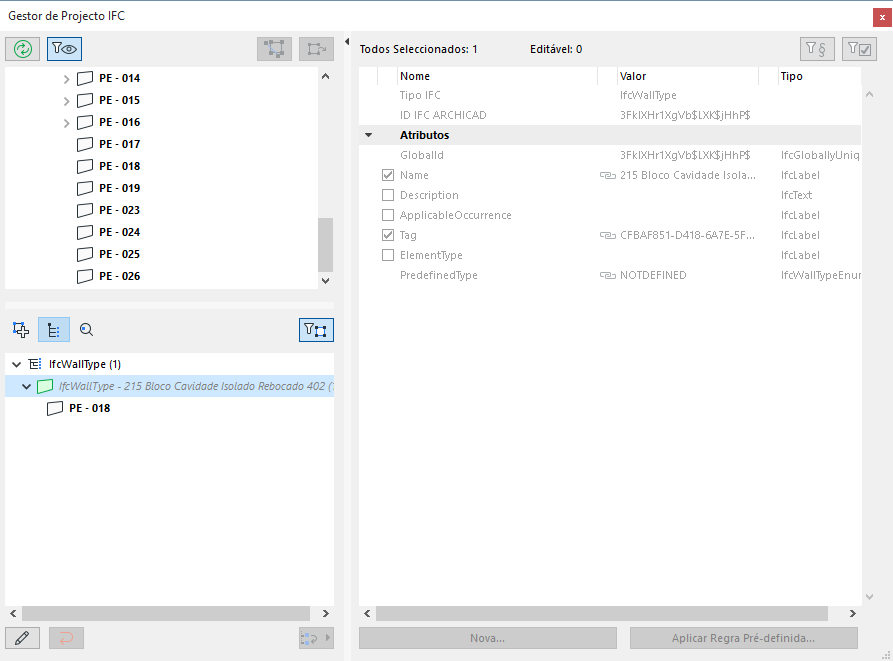This screenshot has height=661, width=893.
Task: Click the assignment box icon in top toolbar
Action: tap(275, 49)
